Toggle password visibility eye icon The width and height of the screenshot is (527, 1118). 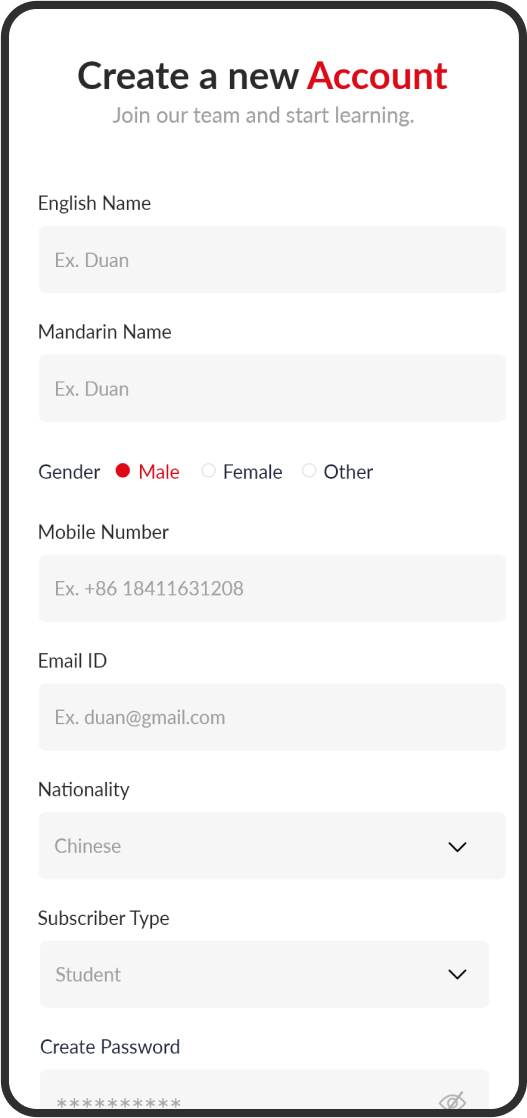pyautogui.click(x=453, y=1100)
